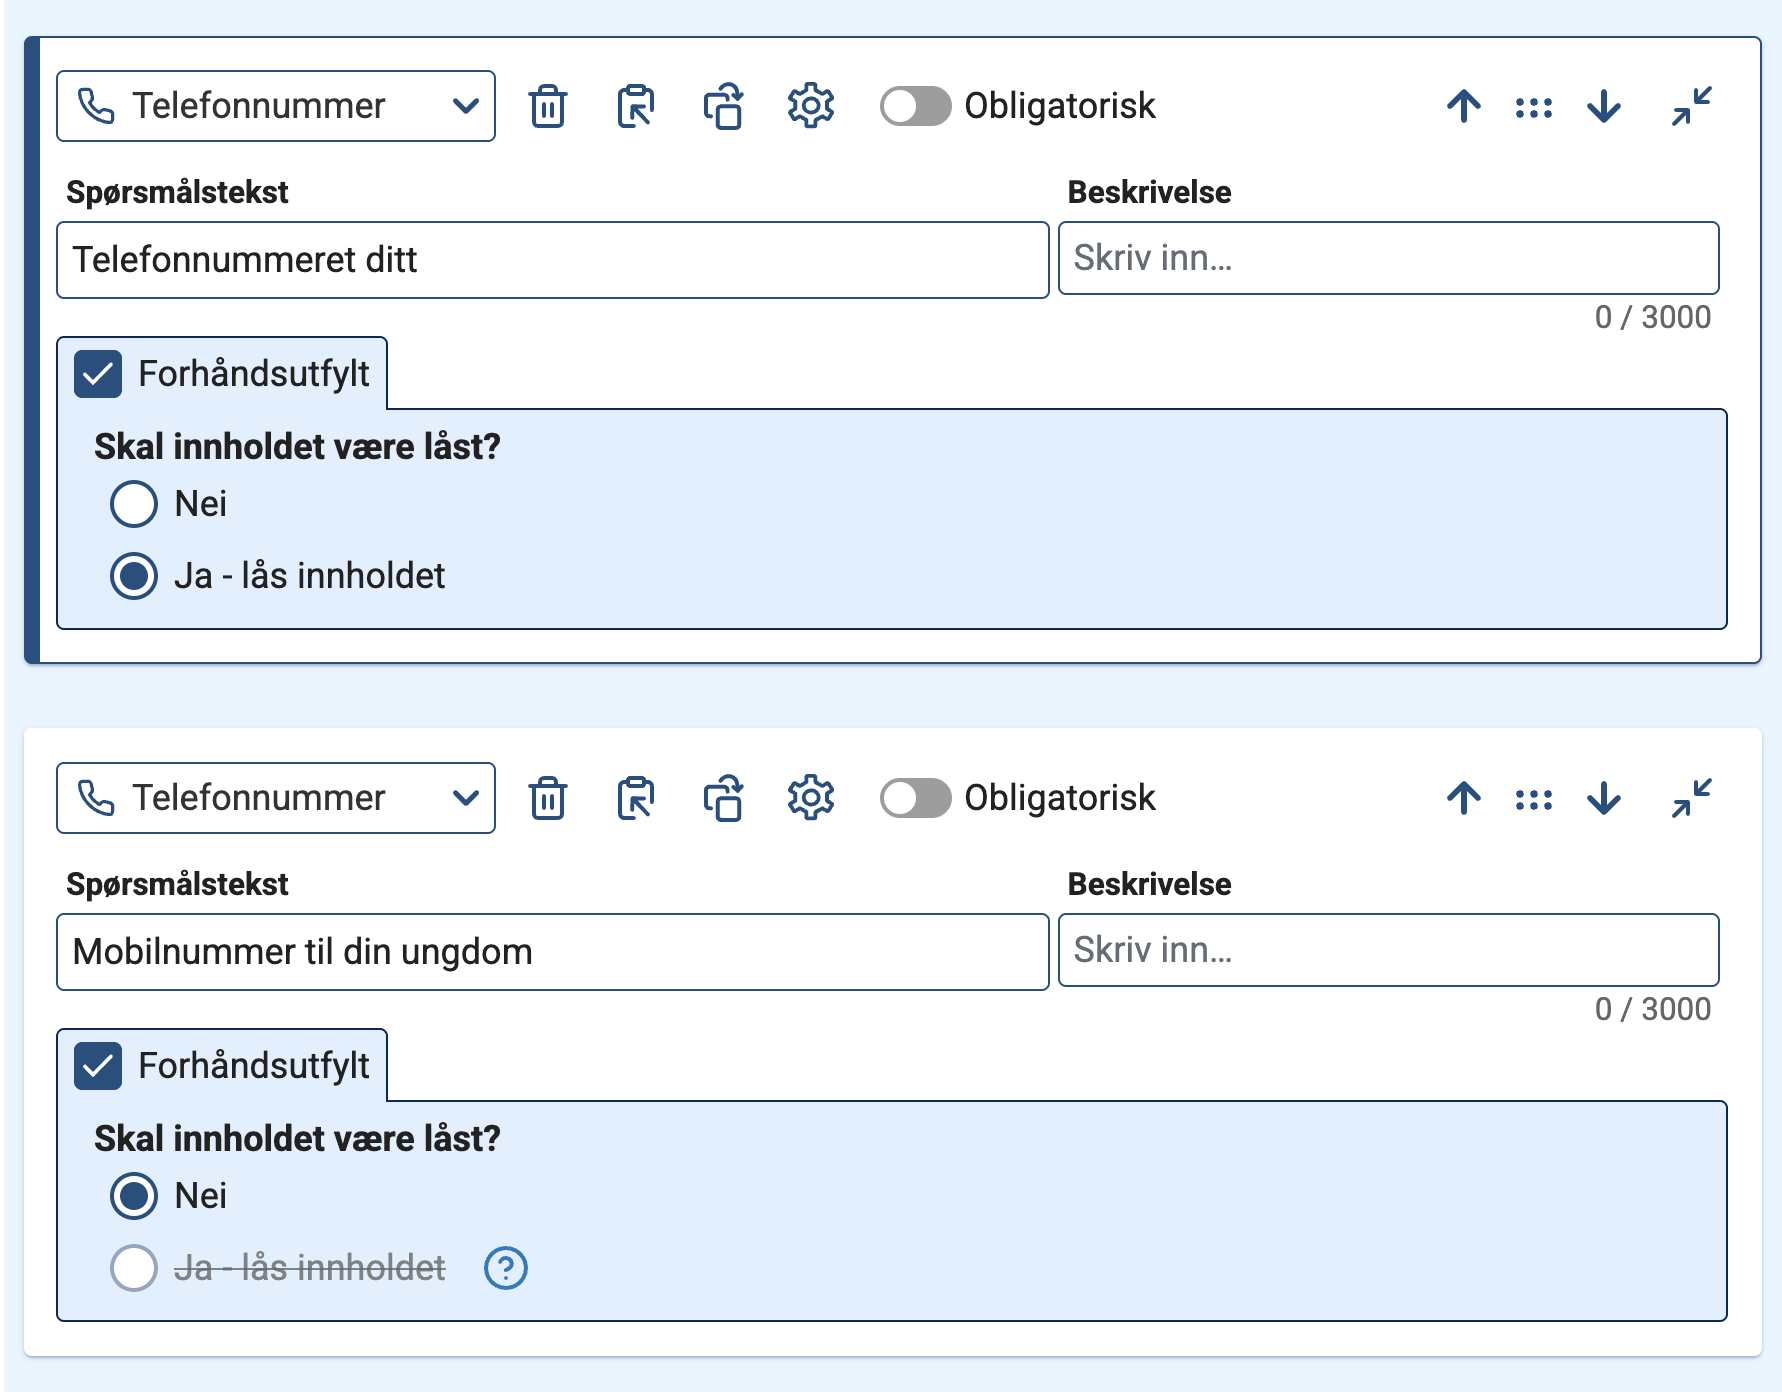Select 'Nei' radio in 'Telefonnummeret ditt' card

click(134, 504)
